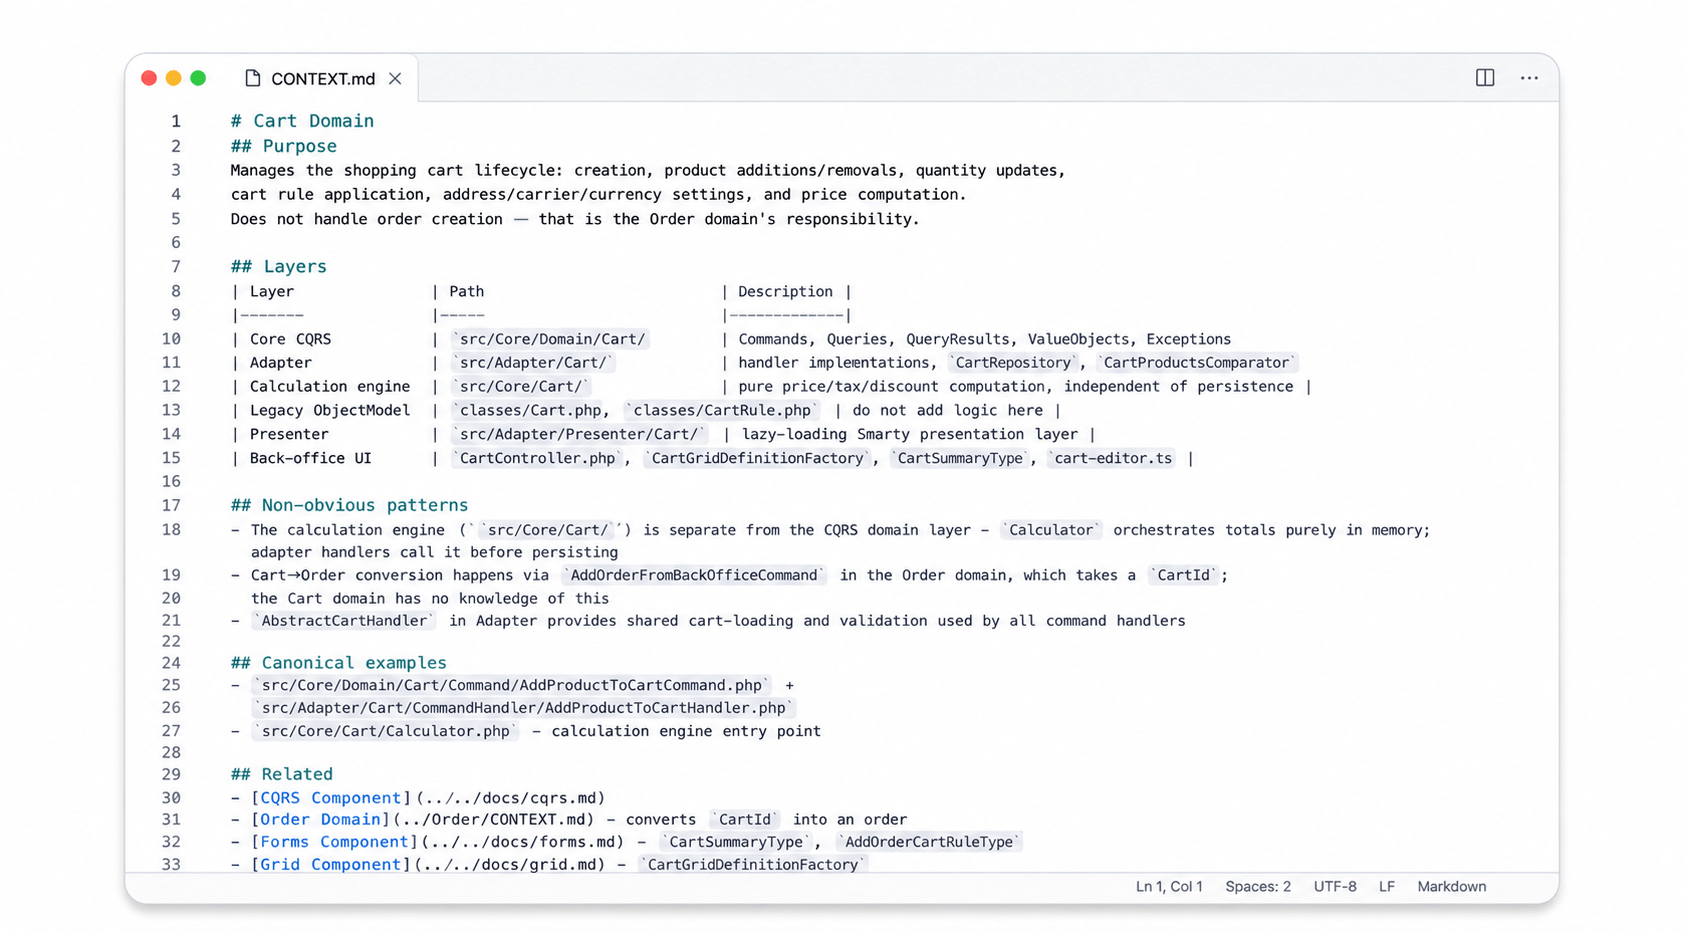Open the Order Domain link
This screenshot has width=1687, height=932.
pyautogui.click(x=320, y=820)
